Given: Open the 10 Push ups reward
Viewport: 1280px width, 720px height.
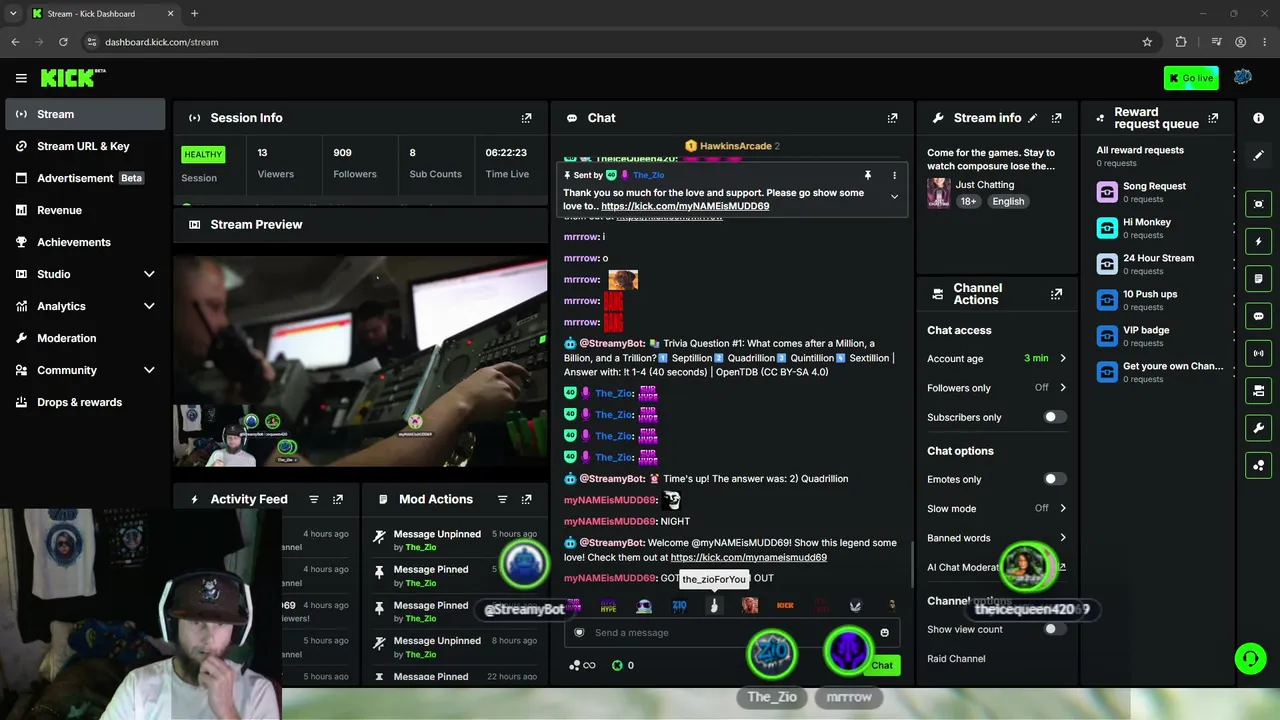Looking at the screenshot, I should [x=1161, y=299].
